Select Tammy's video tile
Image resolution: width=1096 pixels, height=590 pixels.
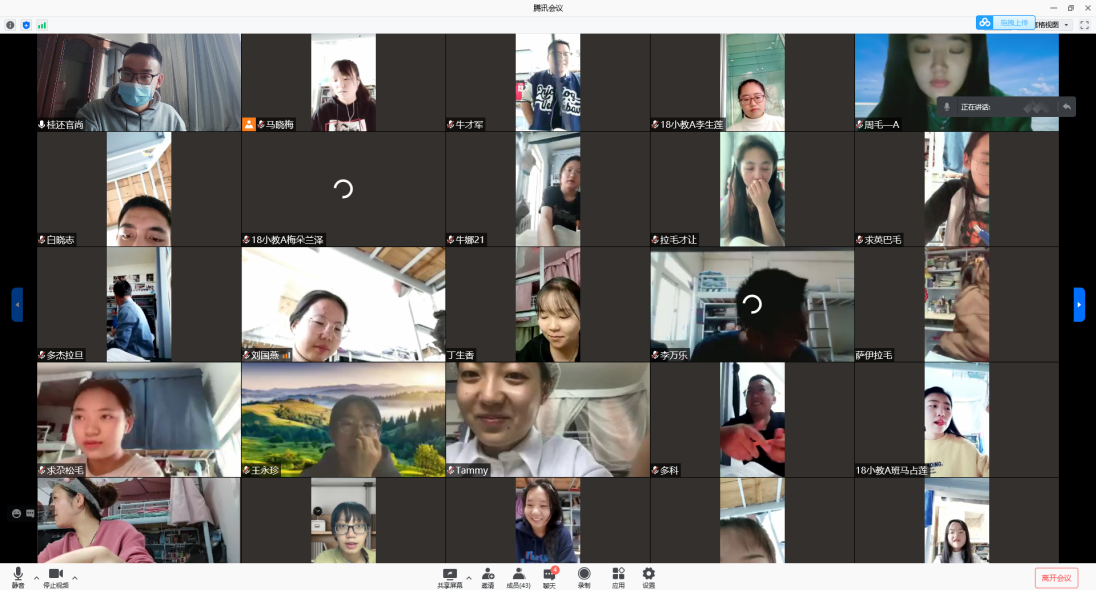[547, 419]
